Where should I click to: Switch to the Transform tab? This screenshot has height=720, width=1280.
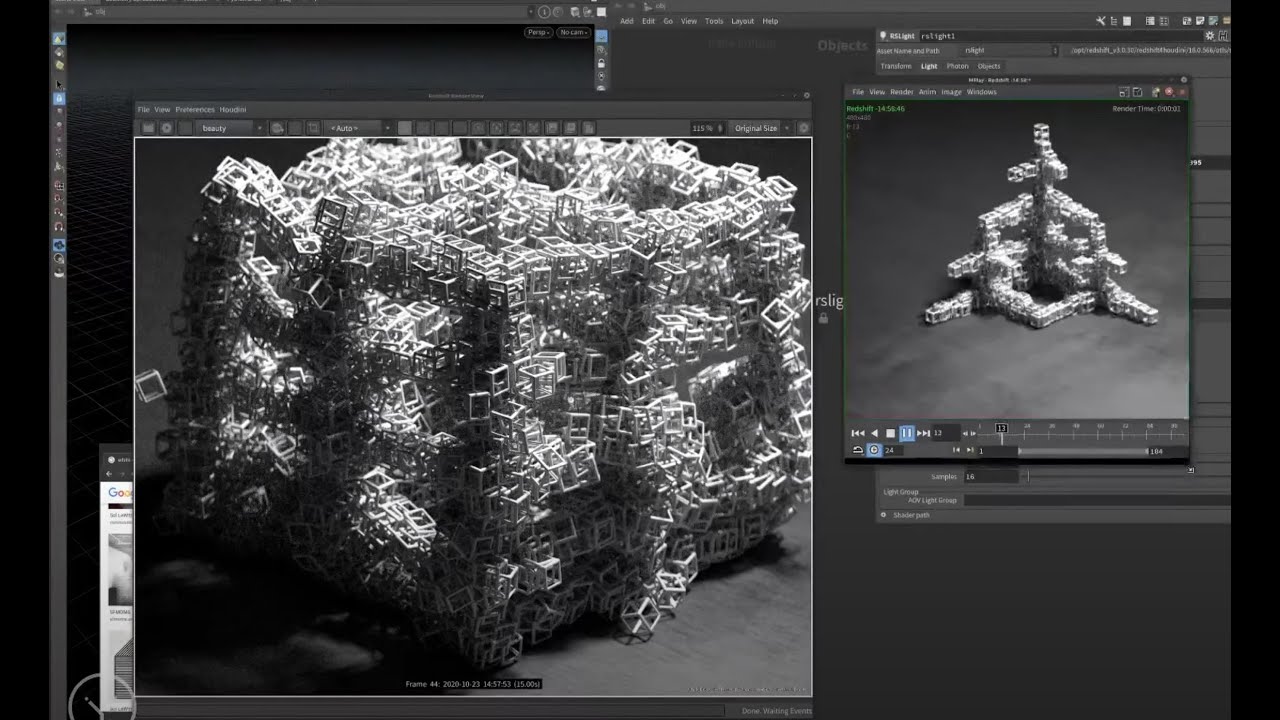tap(895, 66)
